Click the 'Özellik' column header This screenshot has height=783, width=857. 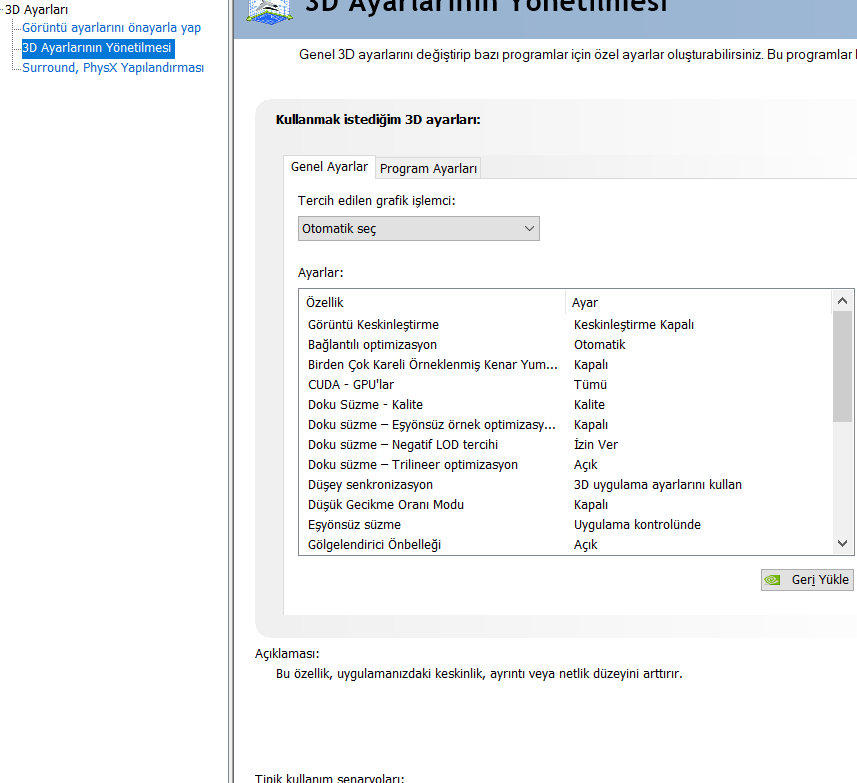(432, 303)
